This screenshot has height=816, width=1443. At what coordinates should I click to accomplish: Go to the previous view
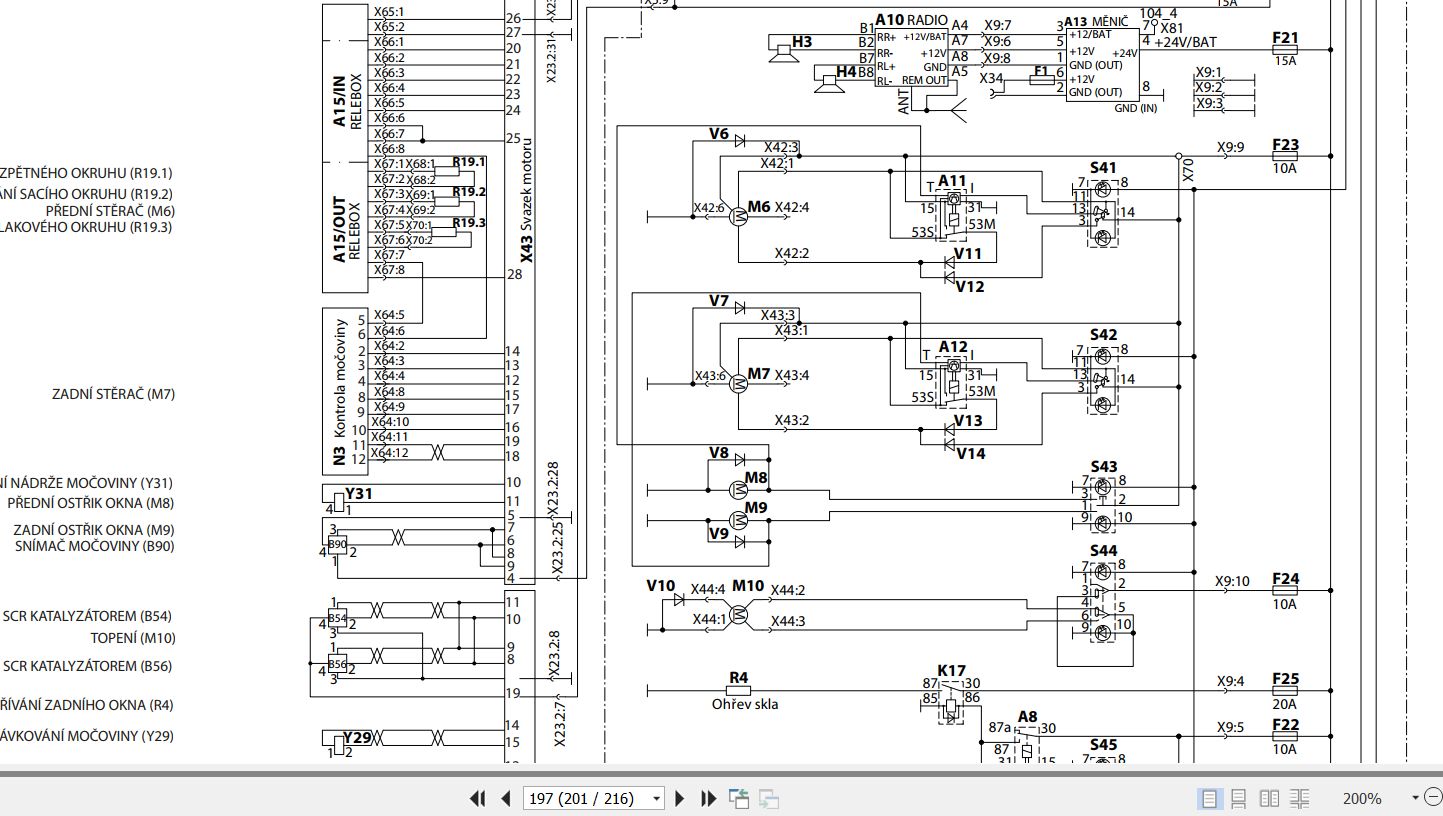point(739,798)
